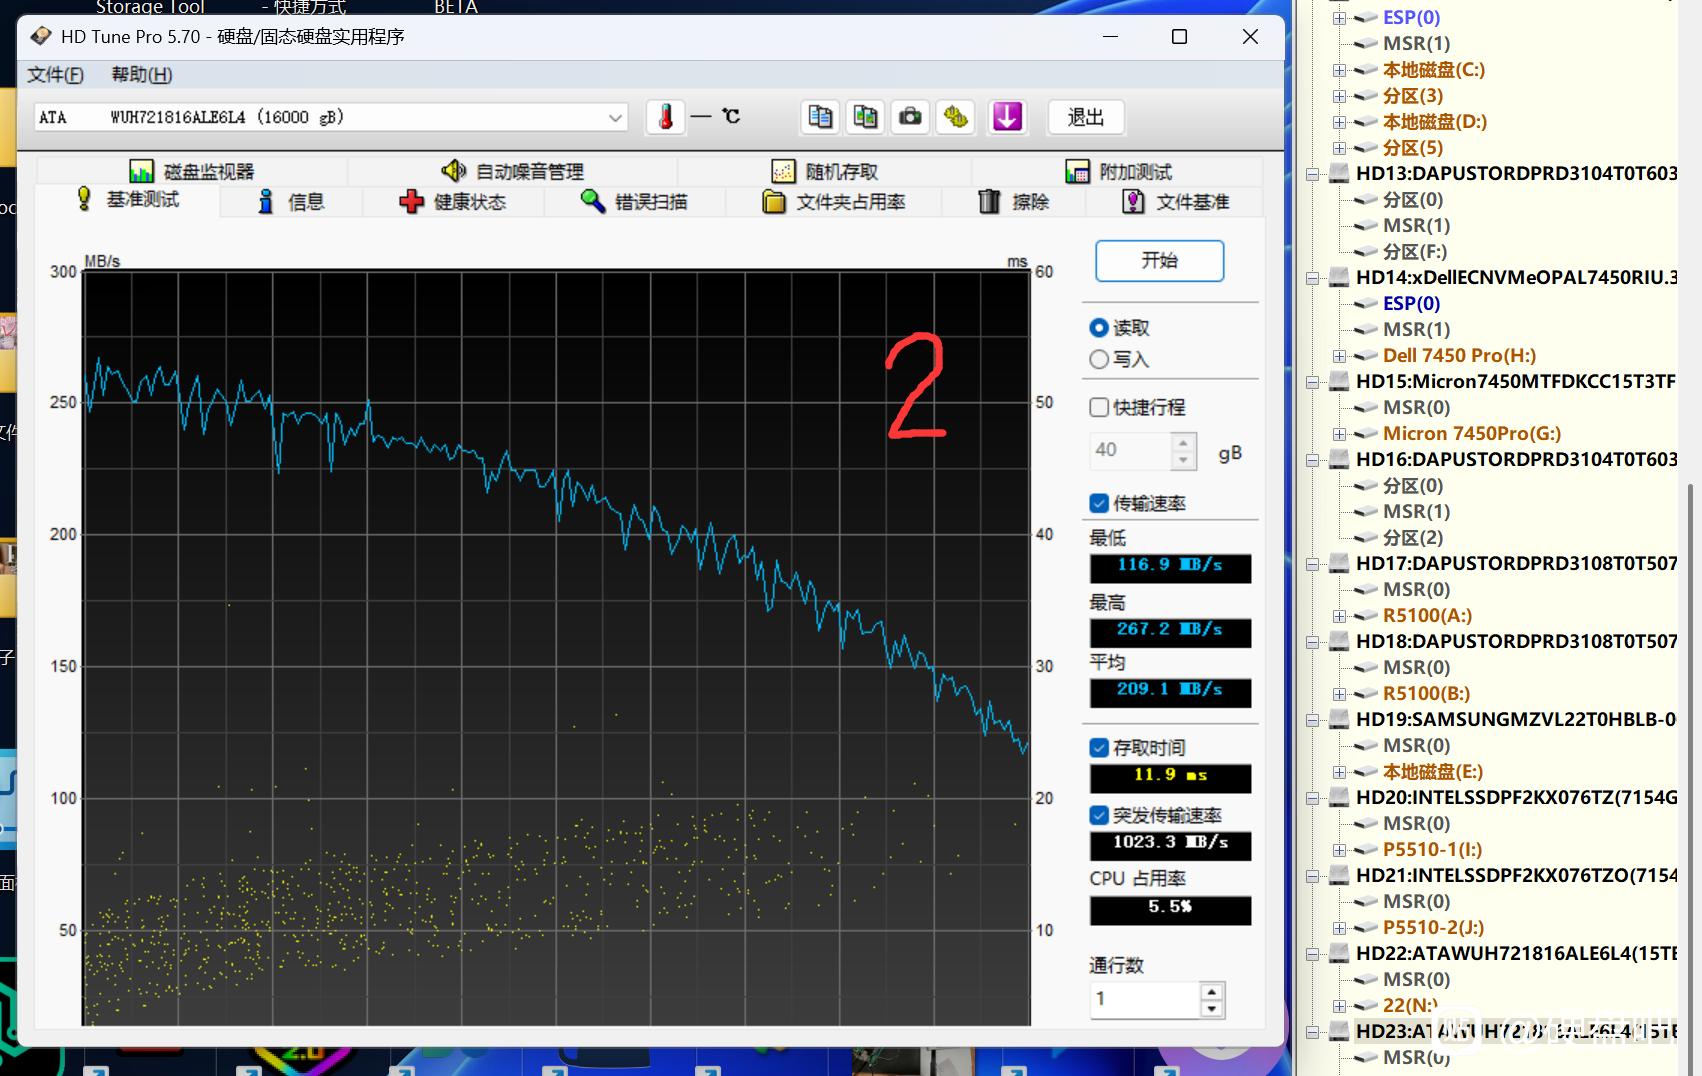Expand the 本地磁盘(C:) node
This screenshot has height=1076, width=1702.
(x=1339, y=70)
